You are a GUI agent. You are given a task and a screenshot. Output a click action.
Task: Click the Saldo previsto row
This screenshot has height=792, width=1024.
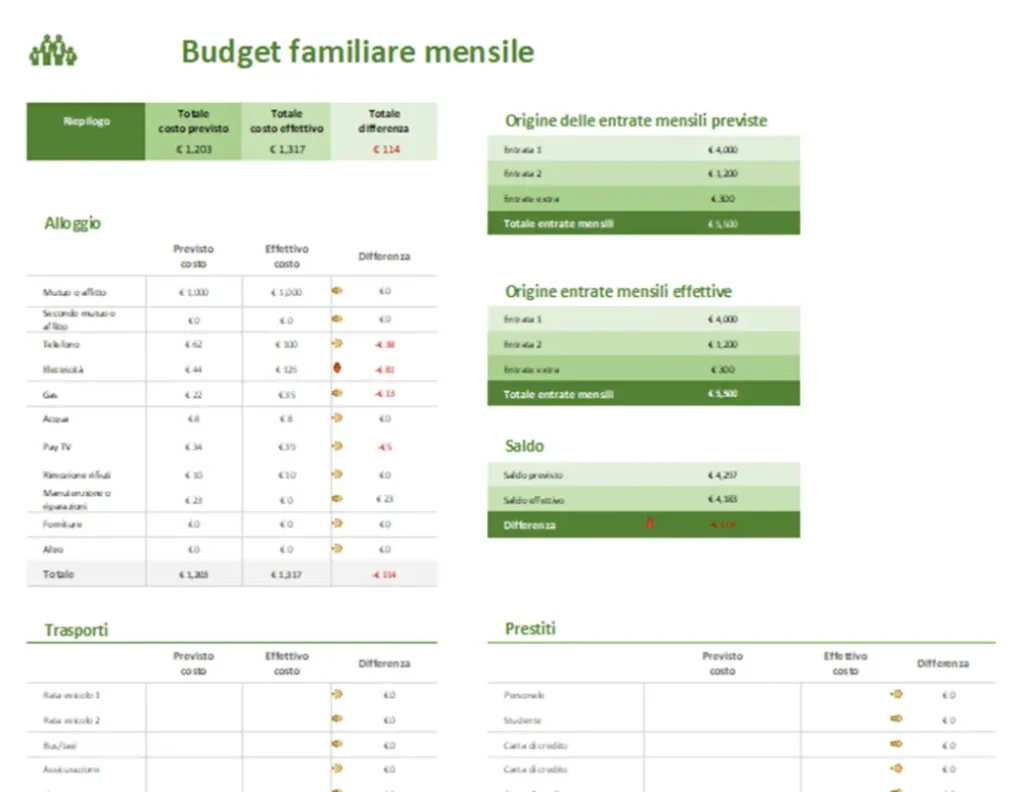[x=643, y=475]
